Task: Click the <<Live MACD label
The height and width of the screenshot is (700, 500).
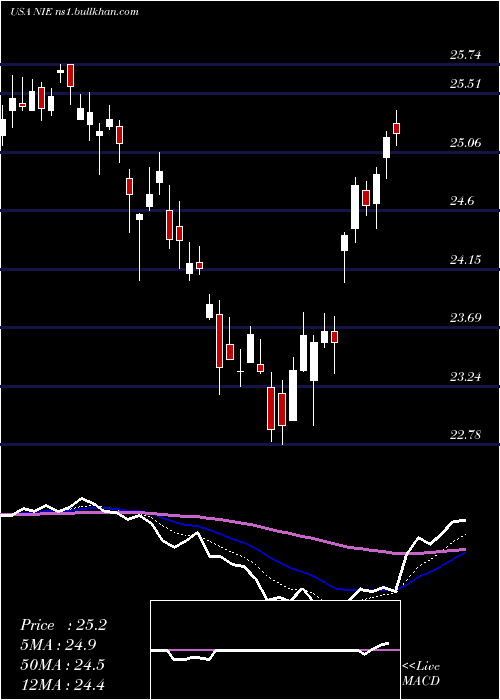Action: [x=421, y=674]
